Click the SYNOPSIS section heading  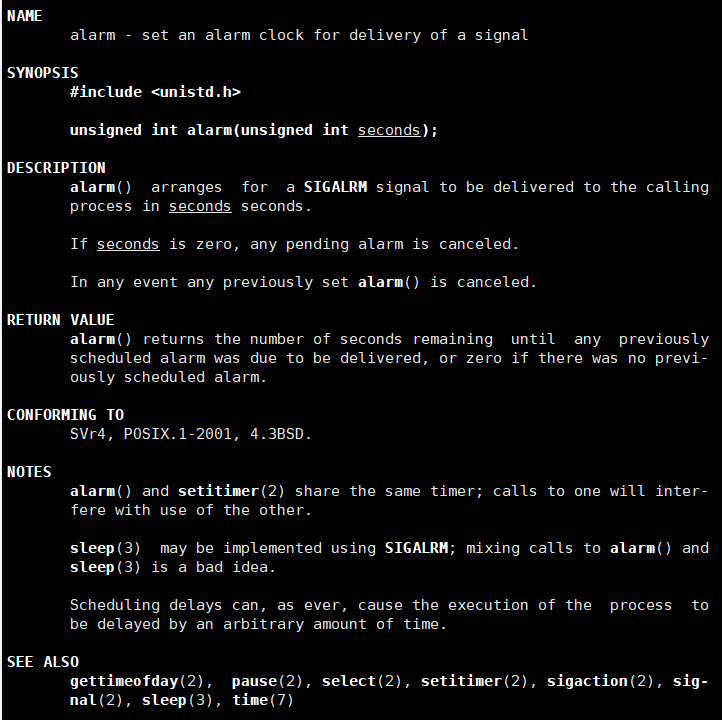pos(42,73)
